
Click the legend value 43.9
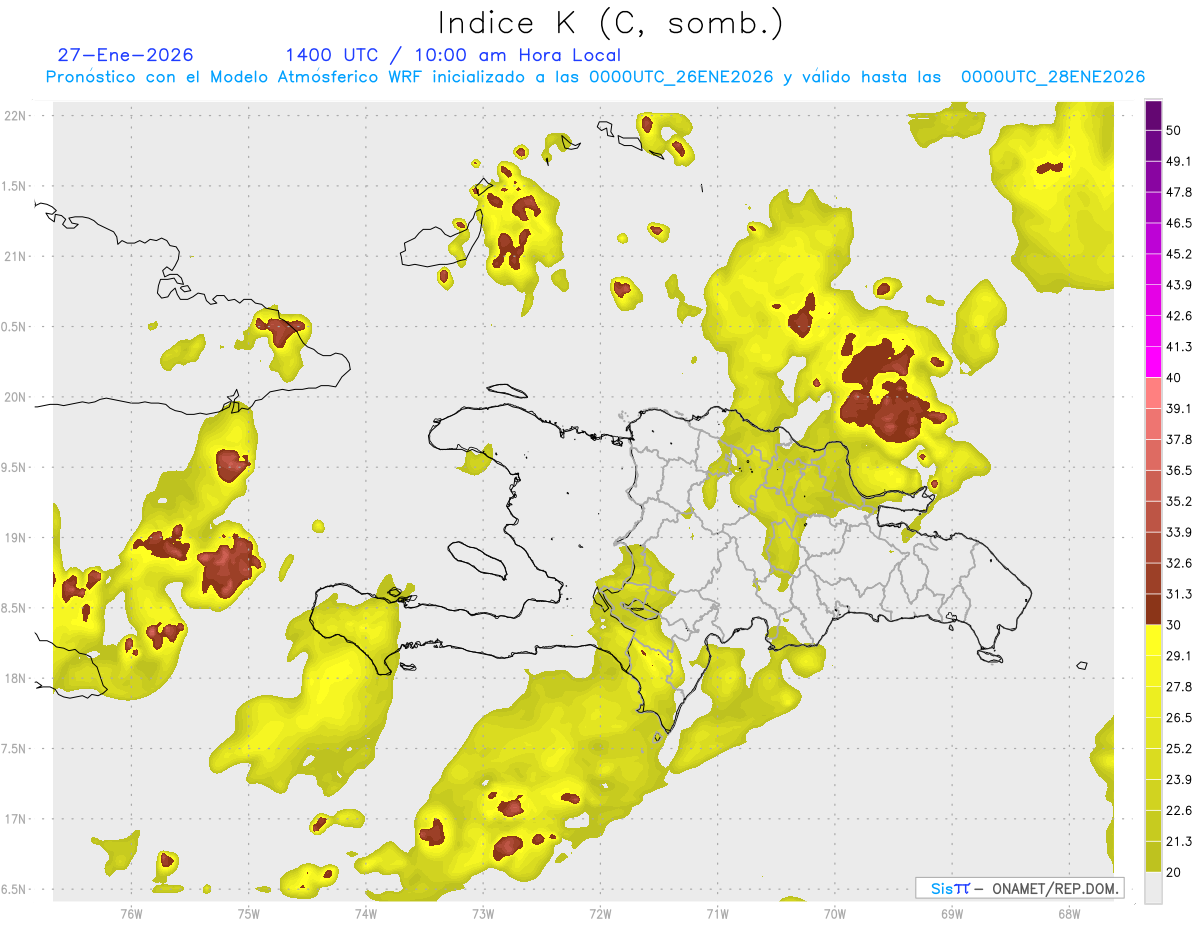(1180, 285)
